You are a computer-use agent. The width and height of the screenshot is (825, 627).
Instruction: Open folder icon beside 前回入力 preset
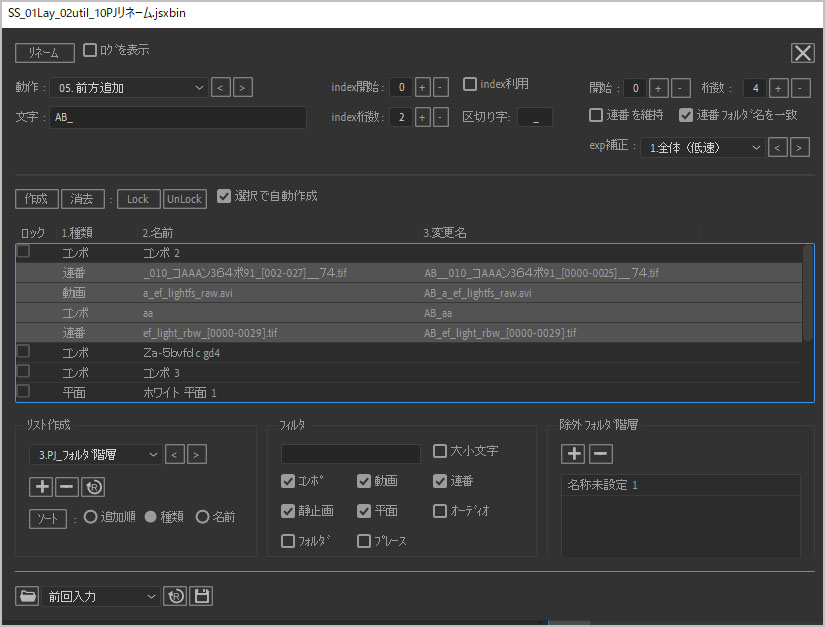[x=27, y=596]
